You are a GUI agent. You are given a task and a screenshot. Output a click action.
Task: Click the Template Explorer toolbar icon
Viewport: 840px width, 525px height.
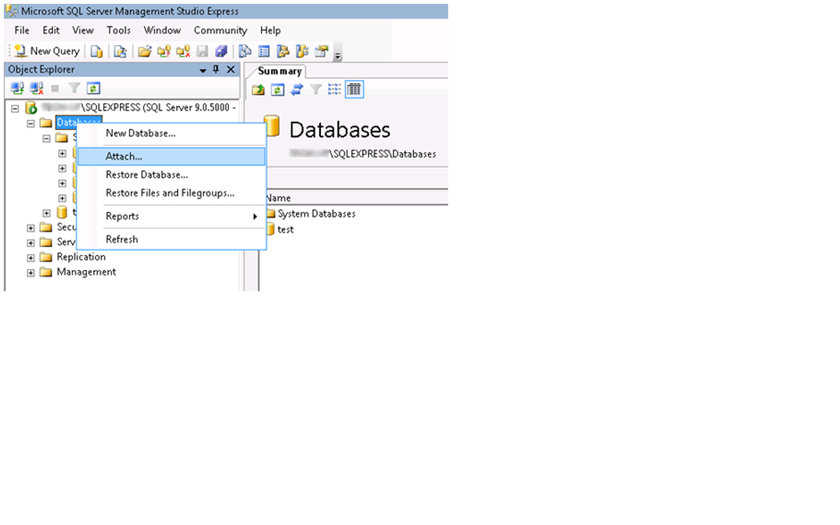click(x=302, y=51)
